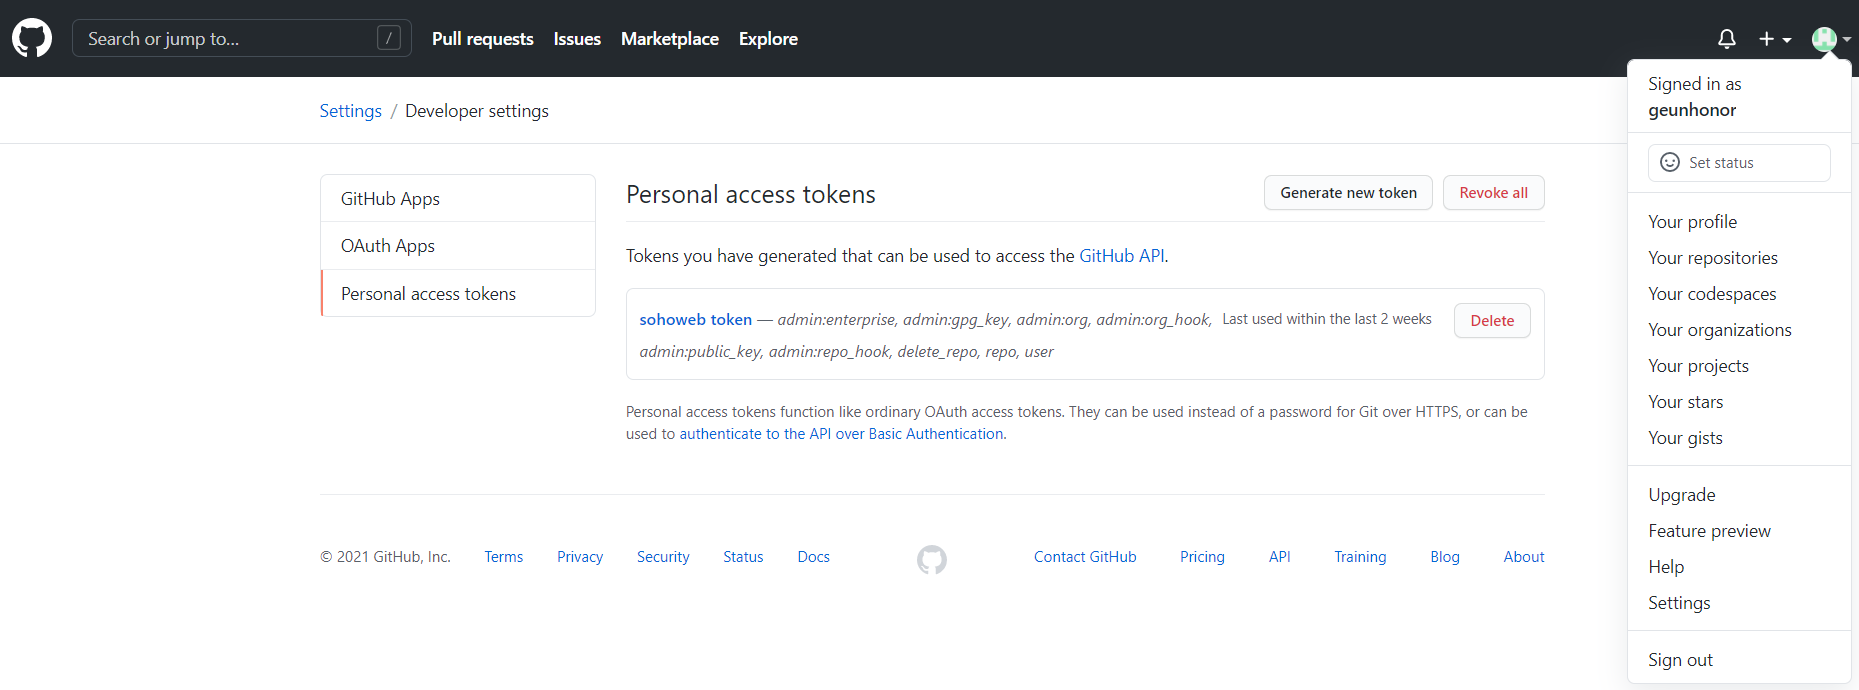The height and width of the screenshot is (690, 1859).
Task: Select OAuth Apps in sidebar
Action: (458, 246)
